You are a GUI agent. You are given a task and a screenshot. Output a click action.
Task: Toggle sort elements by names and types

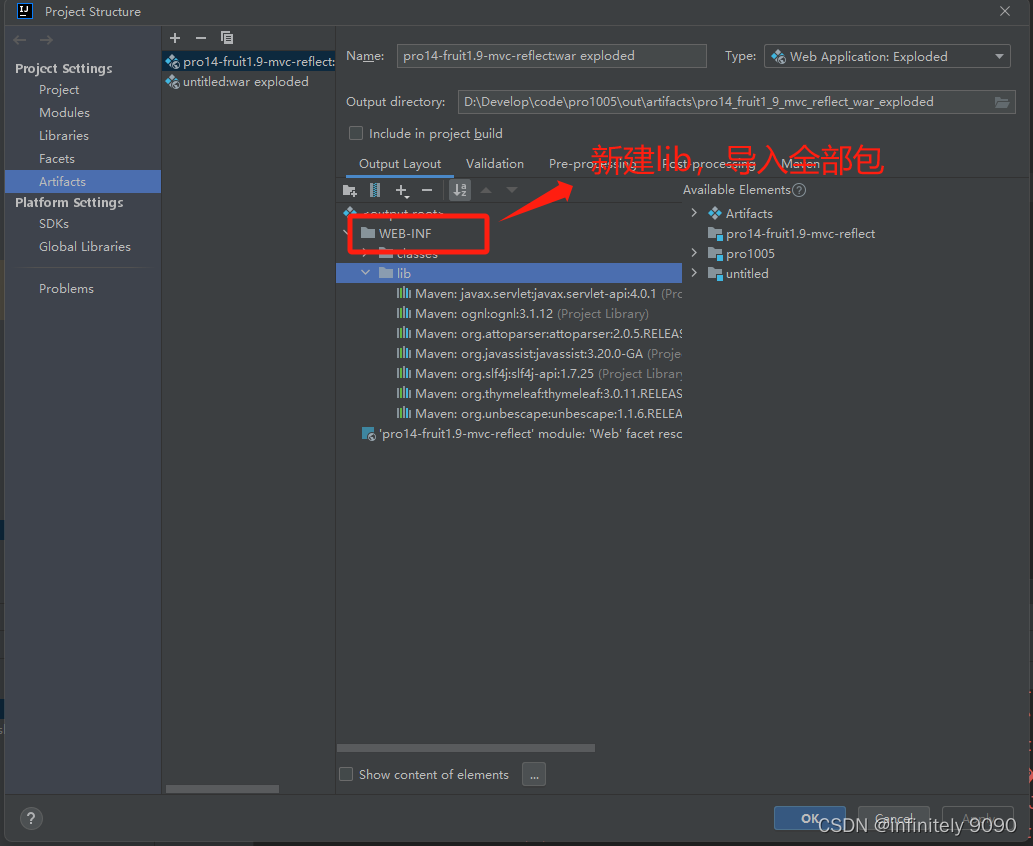(460, 190)
